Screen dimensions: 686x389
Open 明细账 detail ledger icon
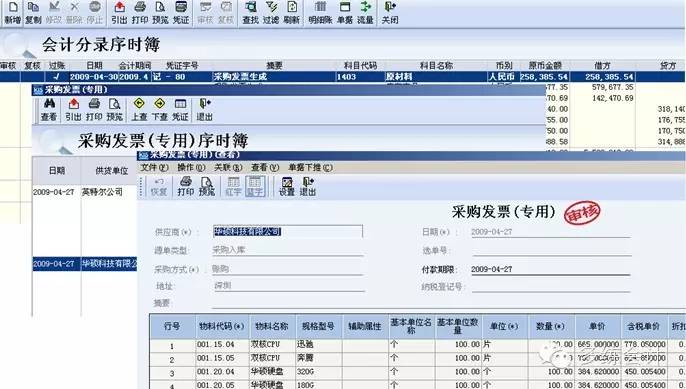click(x=320, y=12)
